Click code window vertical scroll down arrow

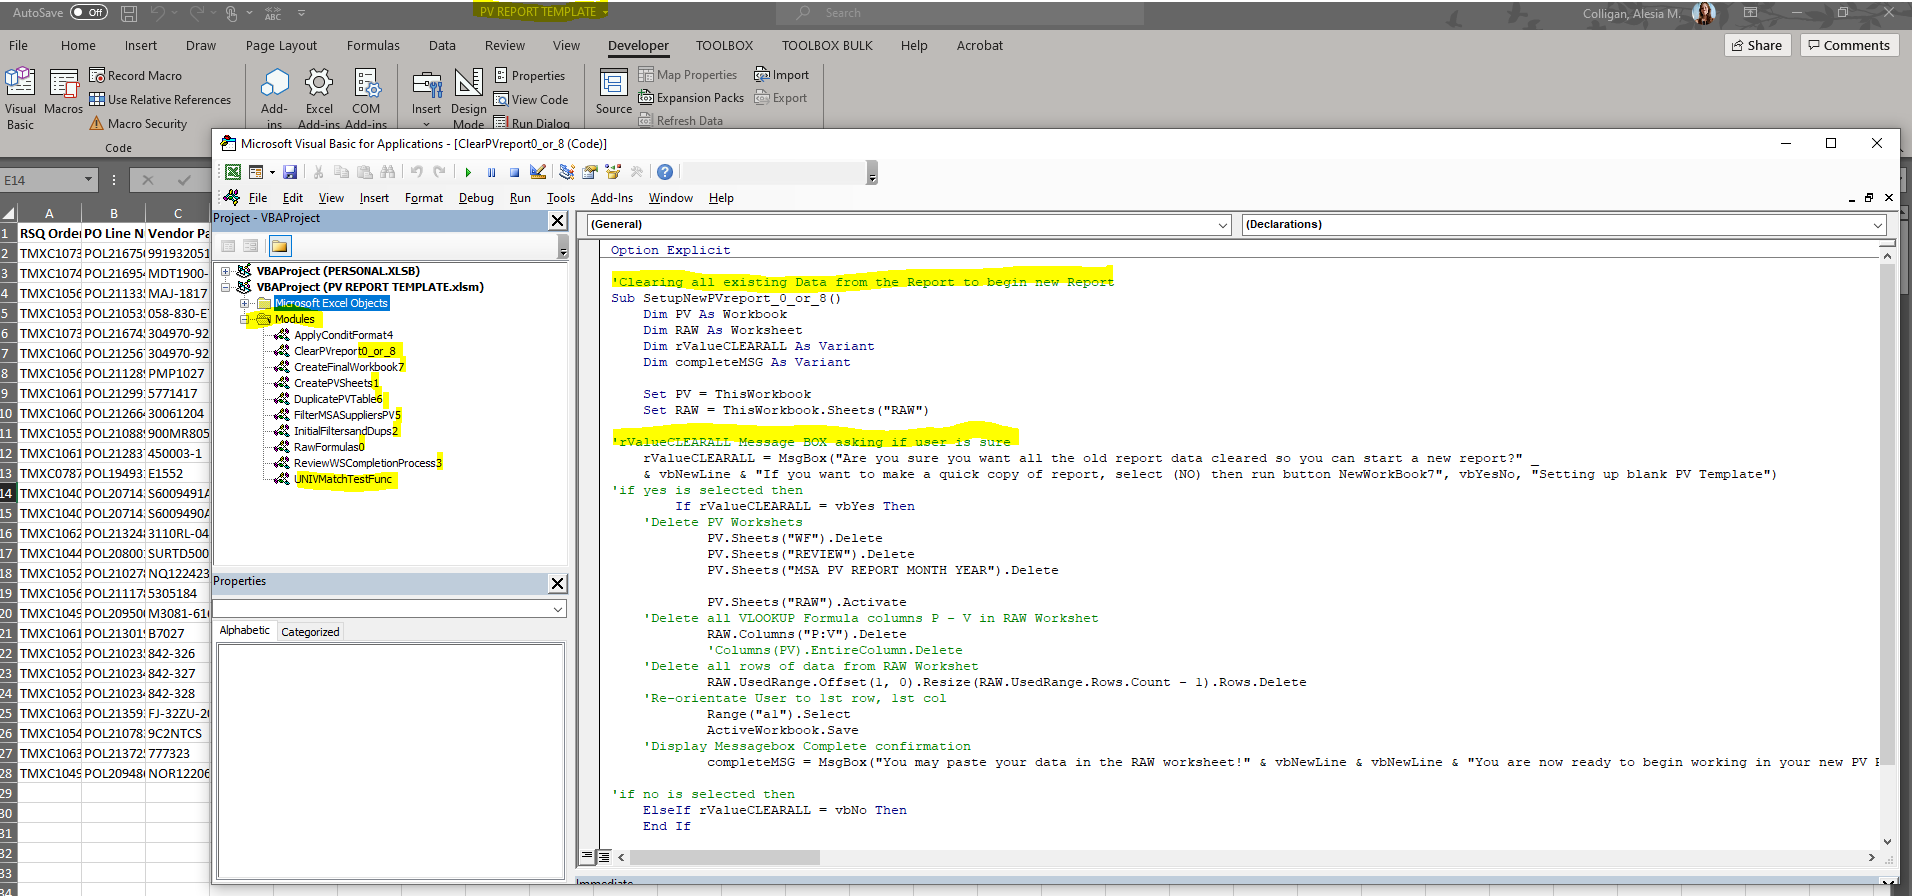[1888, 841]
